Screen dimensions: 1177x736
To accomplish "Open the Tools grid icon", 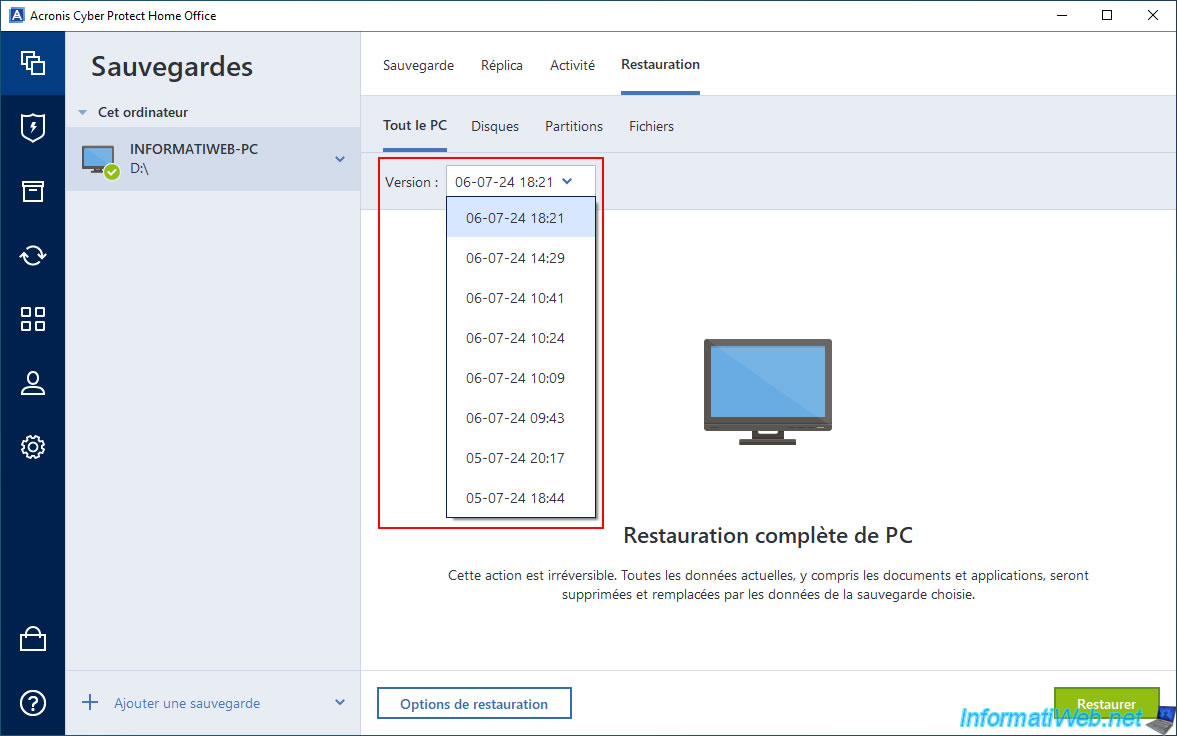I will 33,319.
